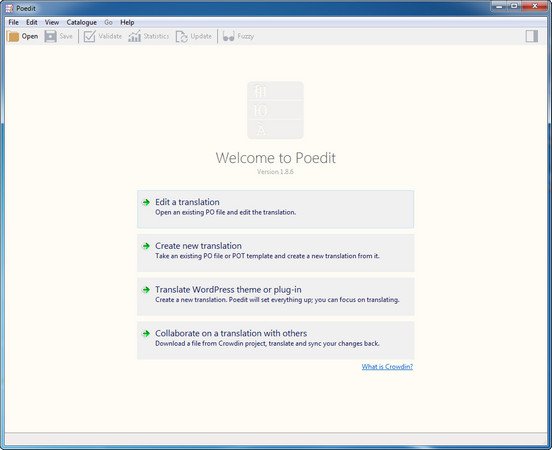The height and width of the screenshot is (450, 552).
Task: Open the Statistics chart icon
Action: coord(134,36)
